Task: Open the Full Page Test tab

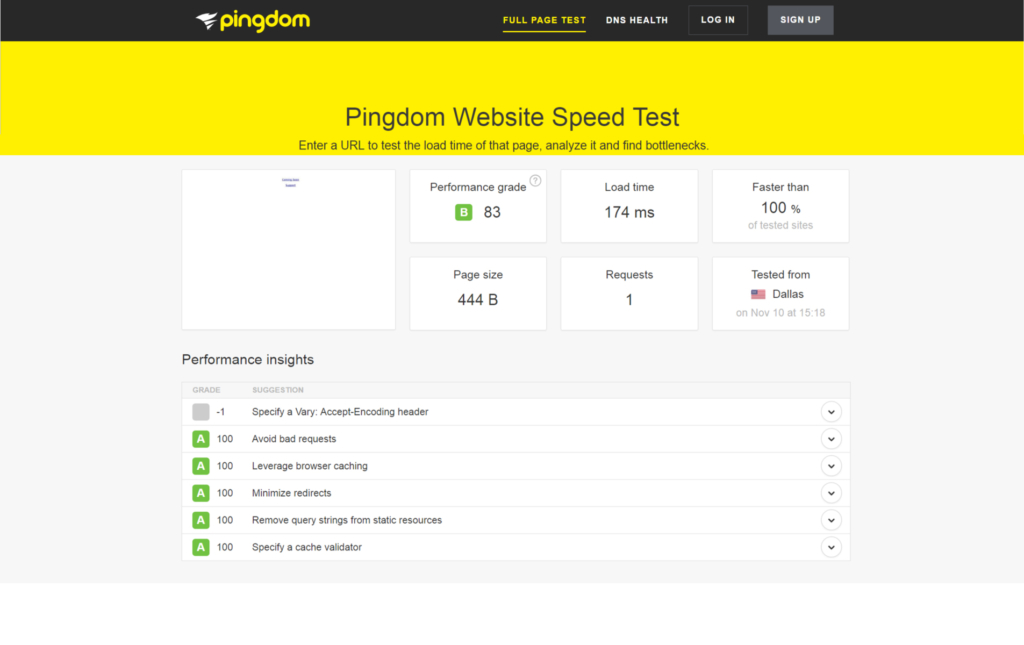Action: [x=544, y=20]
